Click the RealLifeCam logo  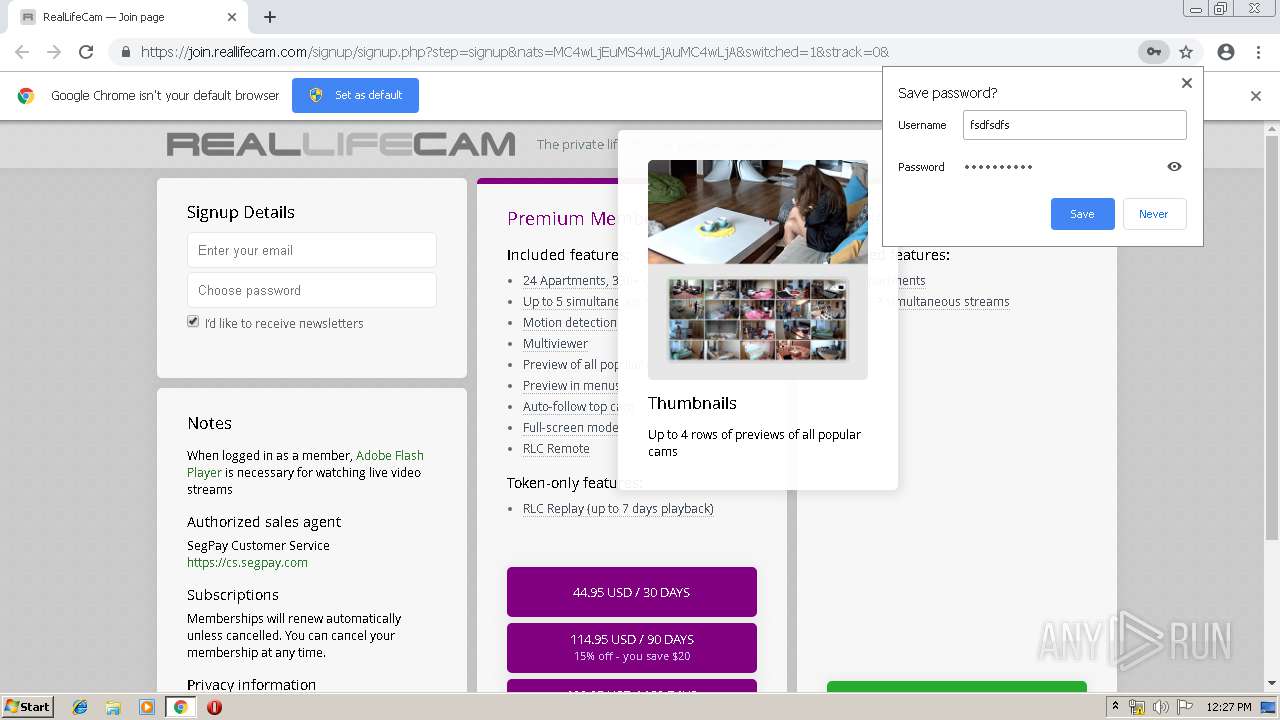coord(341,145)
